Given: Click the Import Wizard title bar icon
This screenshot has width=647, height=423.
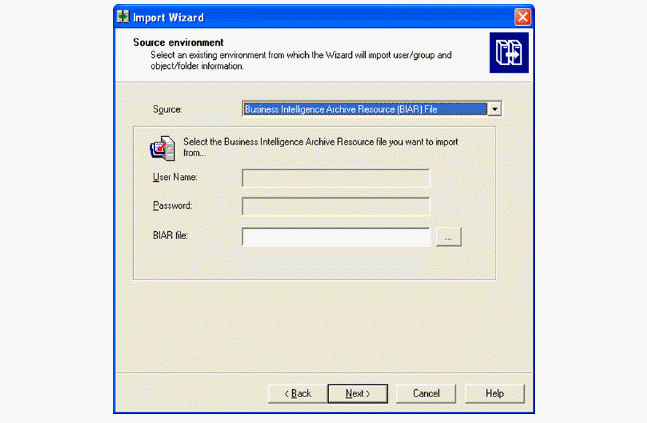Looking at the screenshot, I should pyautogui.click(x=123, y=17).
